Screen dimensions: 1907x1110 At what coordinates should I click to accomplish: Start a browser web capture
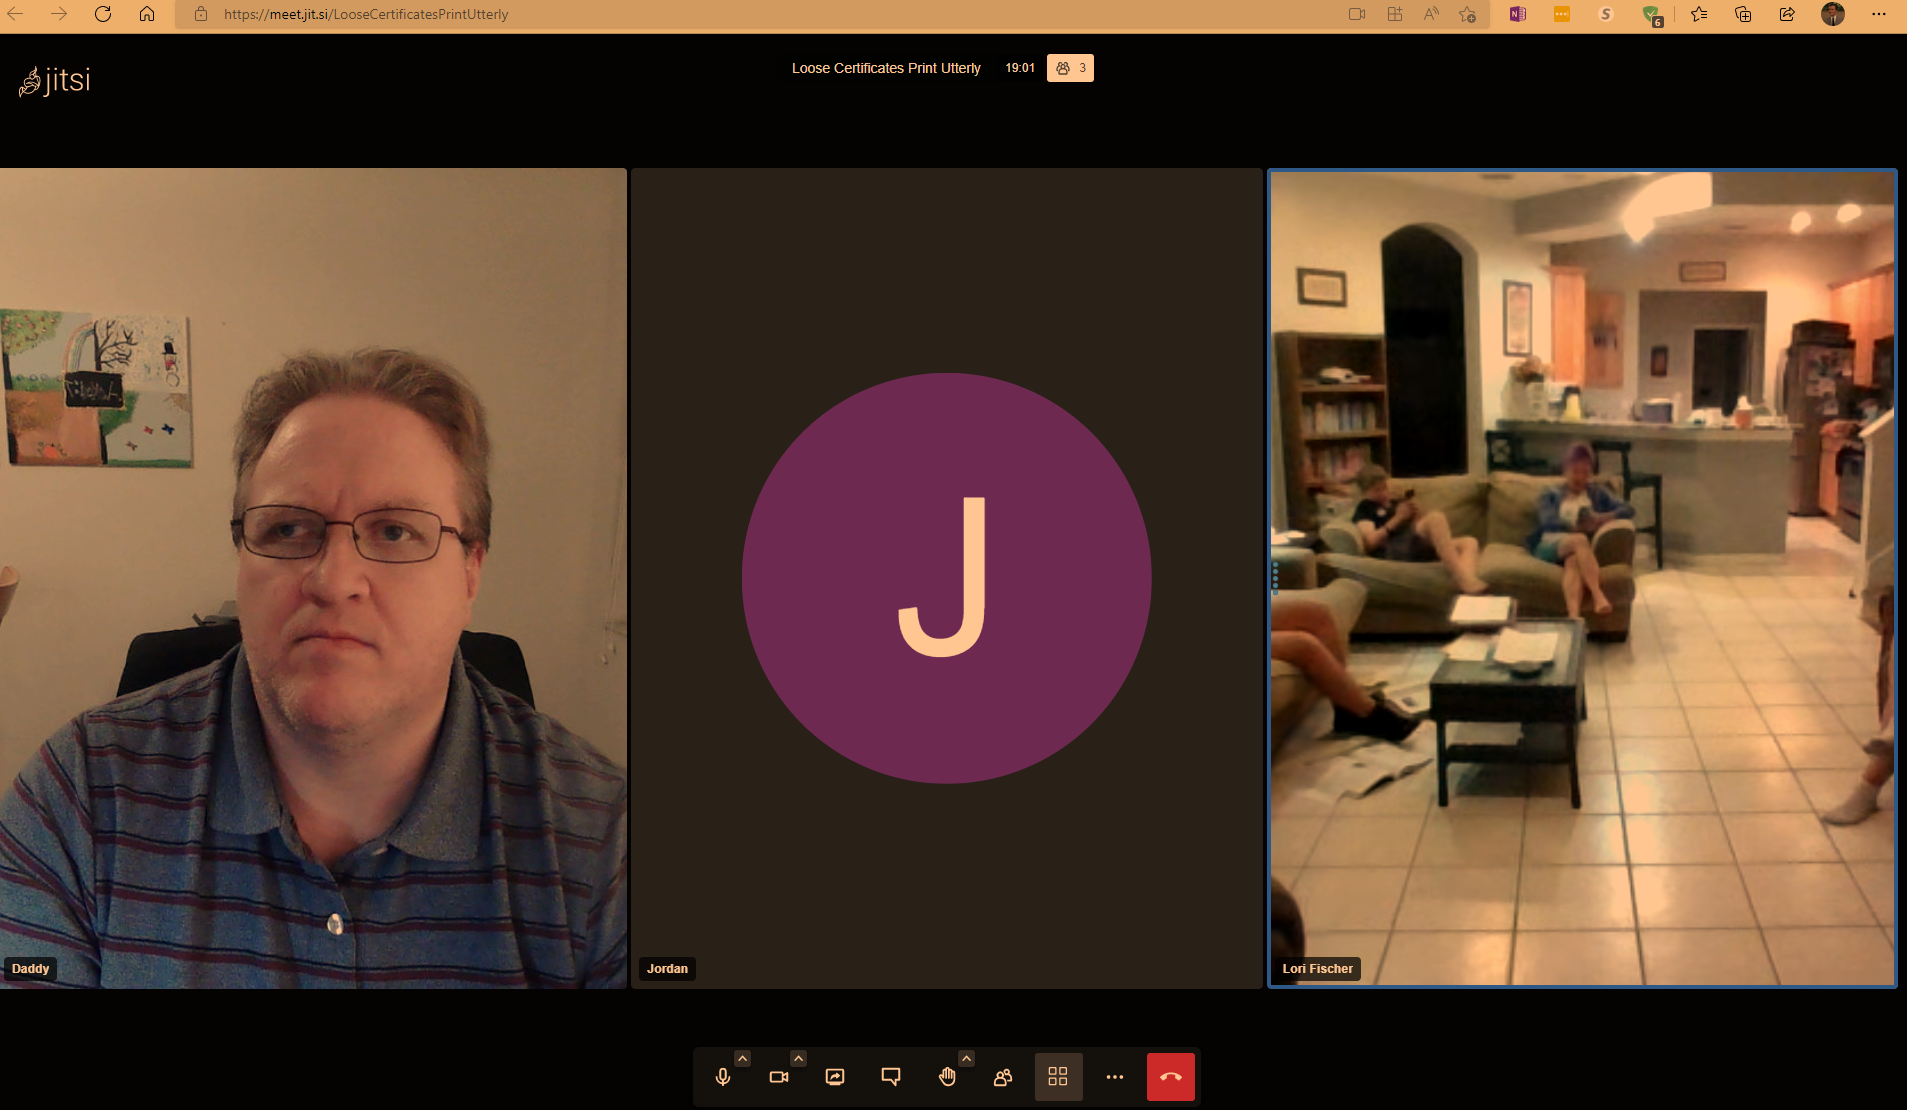click(x=1356, y=14)
